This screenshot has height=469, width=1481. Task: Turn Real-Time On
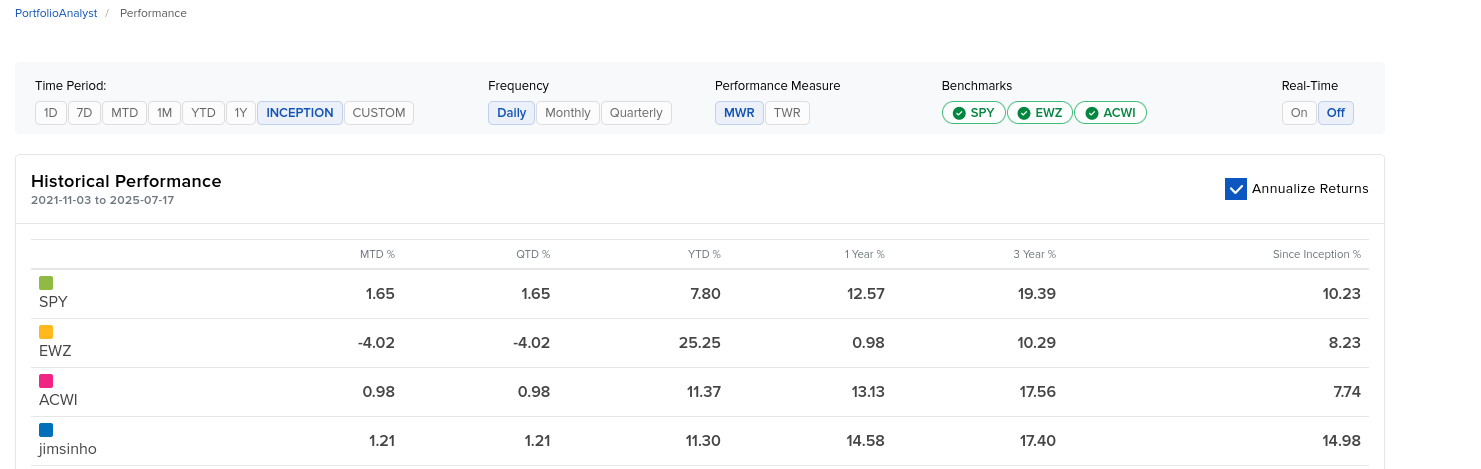pos(1299,113)
